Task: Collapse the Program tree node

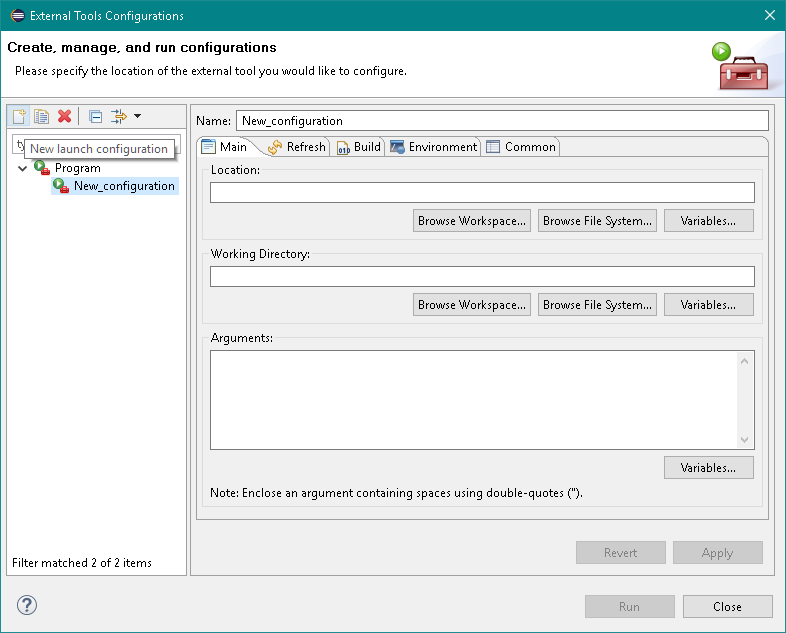Action: (x=22, y=168)
